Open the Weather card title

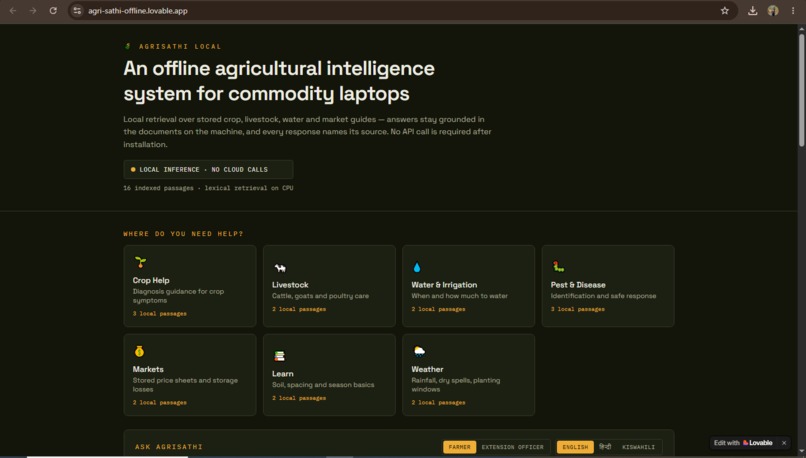427,369
